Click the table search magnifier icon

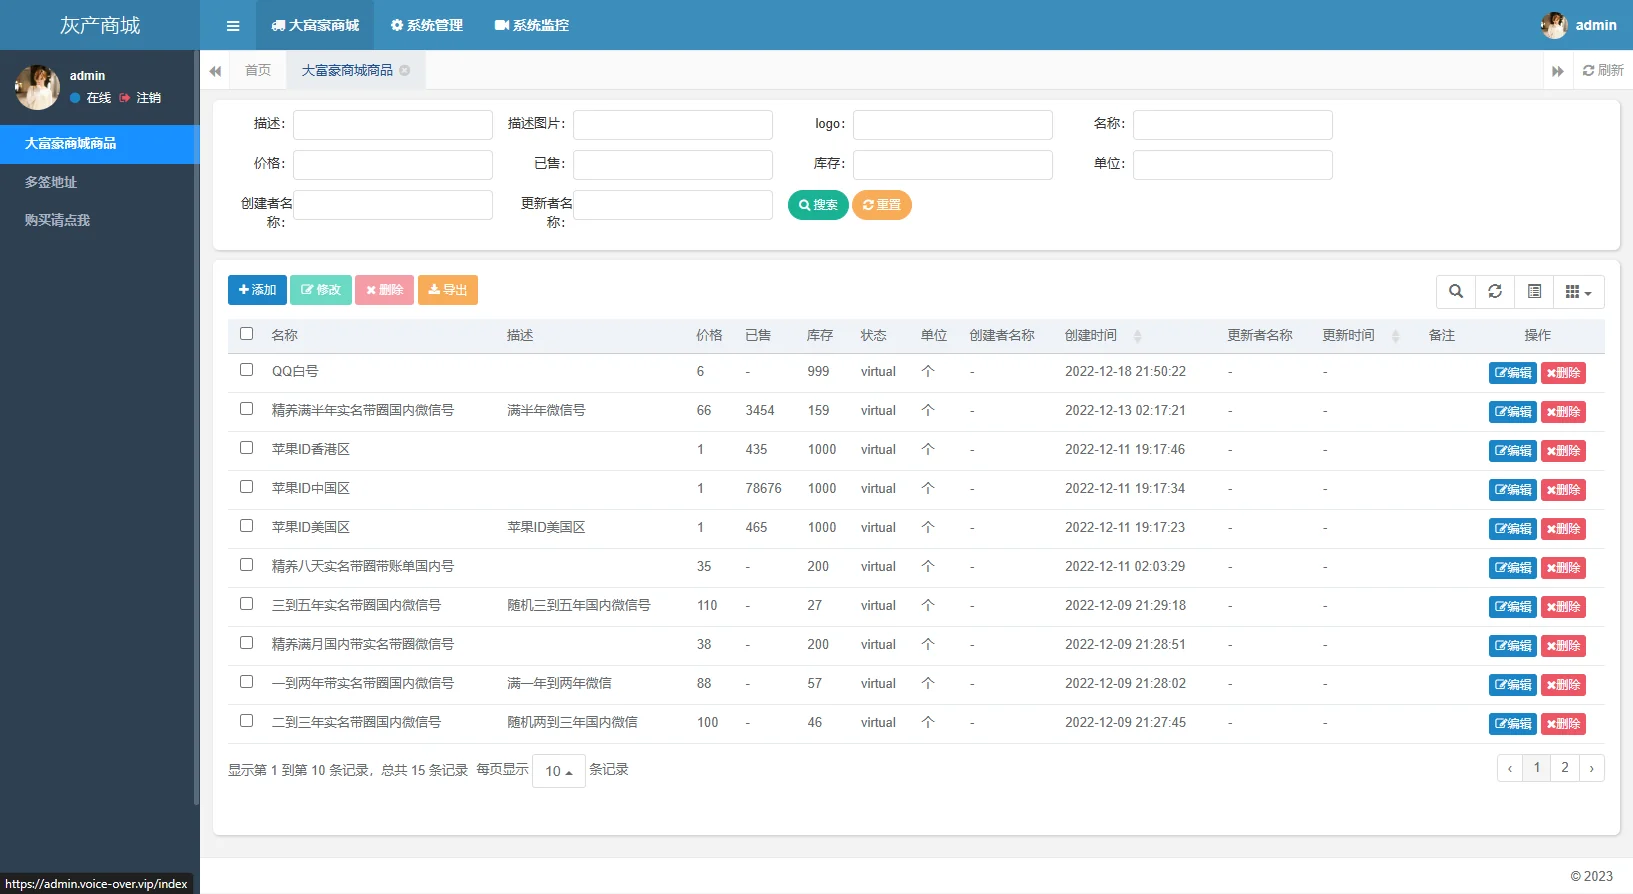(x=1456, y=291)
